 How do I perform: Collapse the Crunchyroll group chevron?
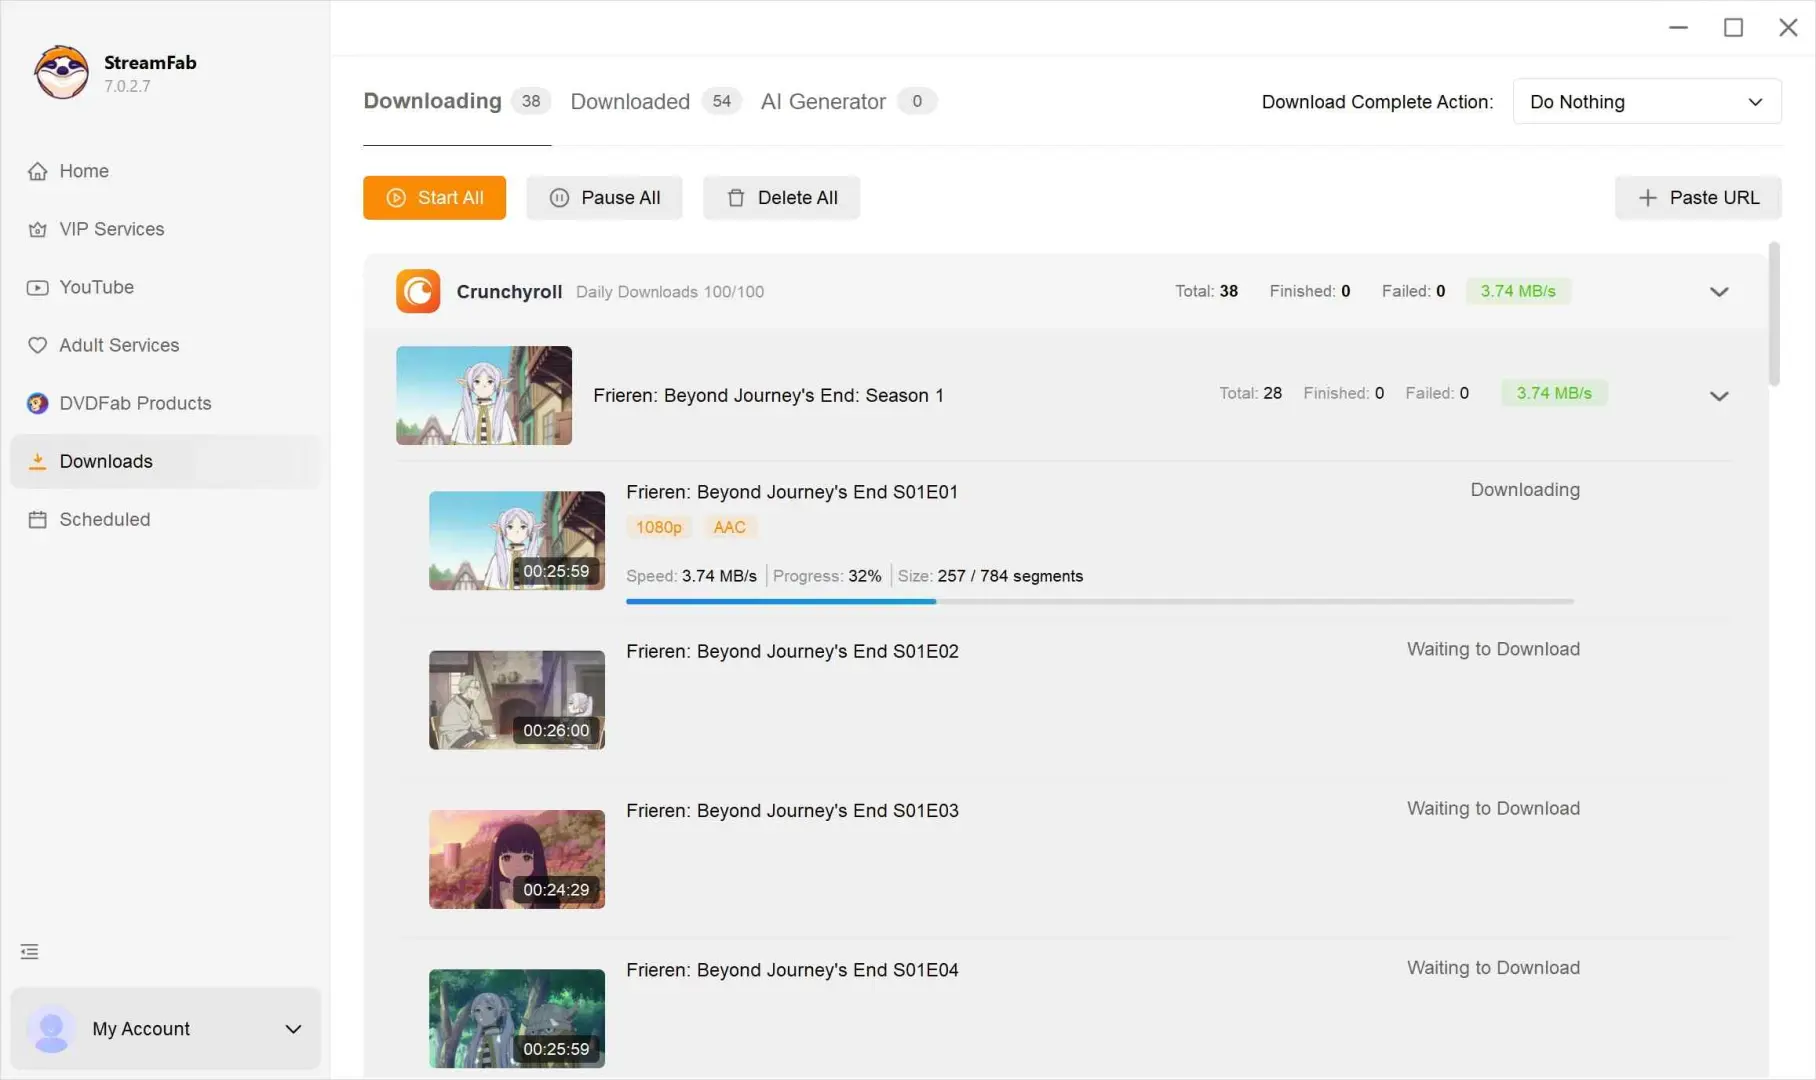[1719, 292]
